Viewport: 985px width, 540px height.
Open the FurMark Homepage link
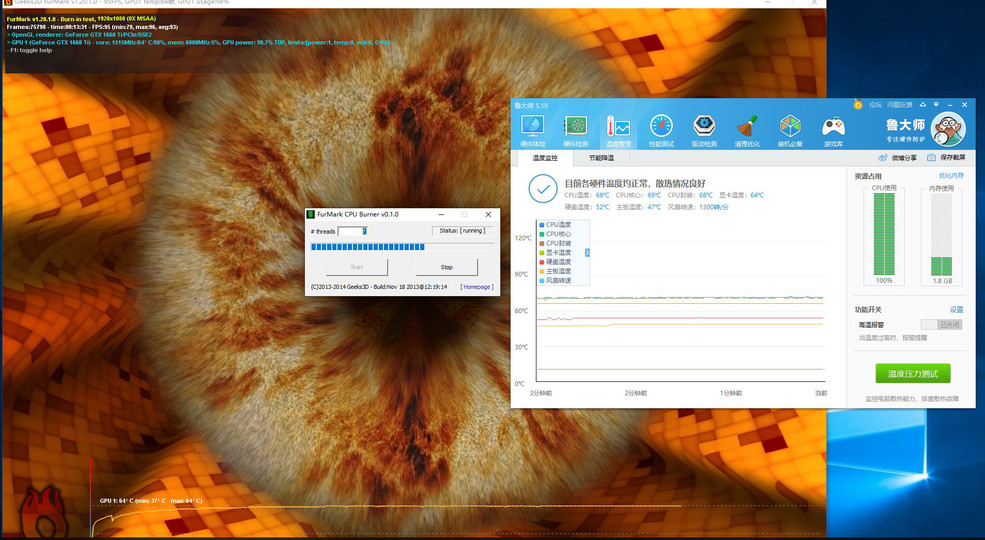pyautogui.click(x=476, y=287)
